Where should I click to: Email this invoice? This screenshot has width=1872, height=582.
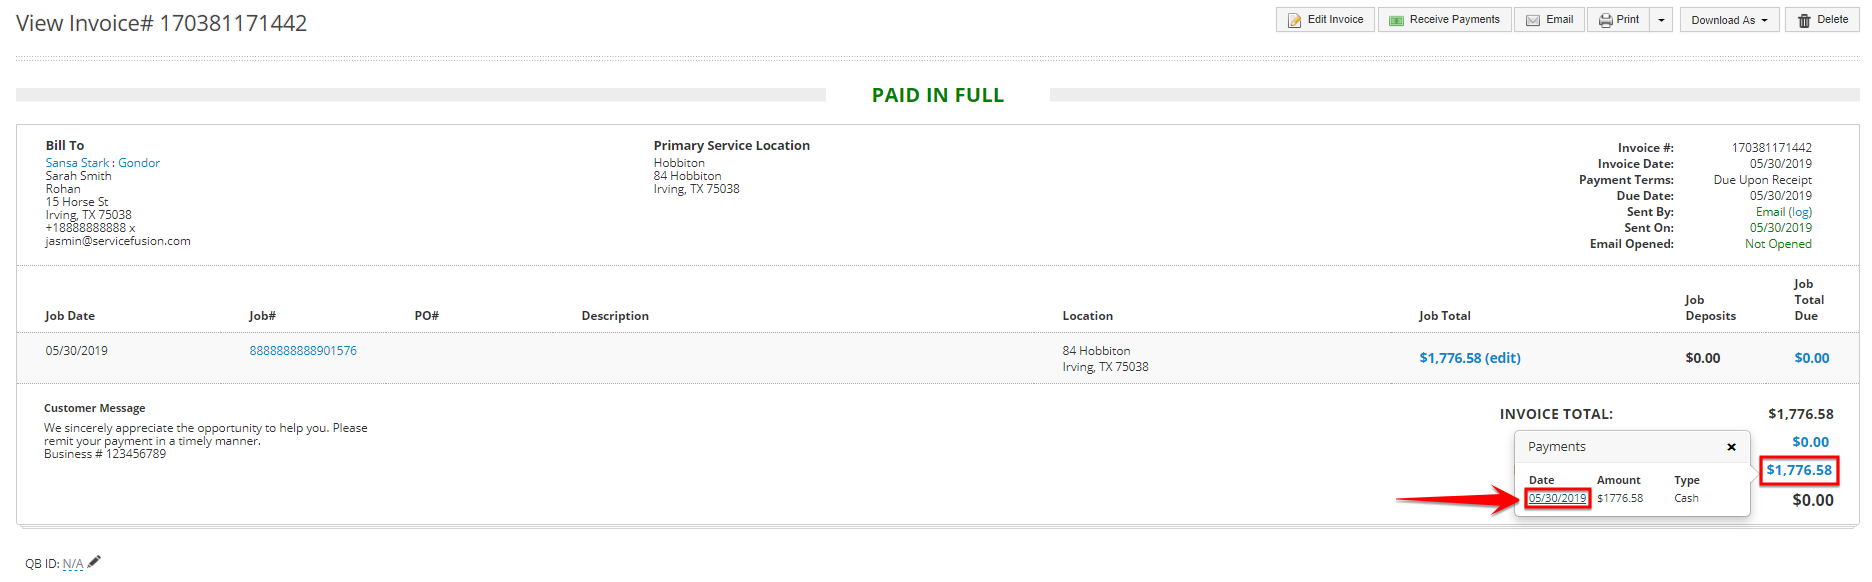coord(1549,20)
